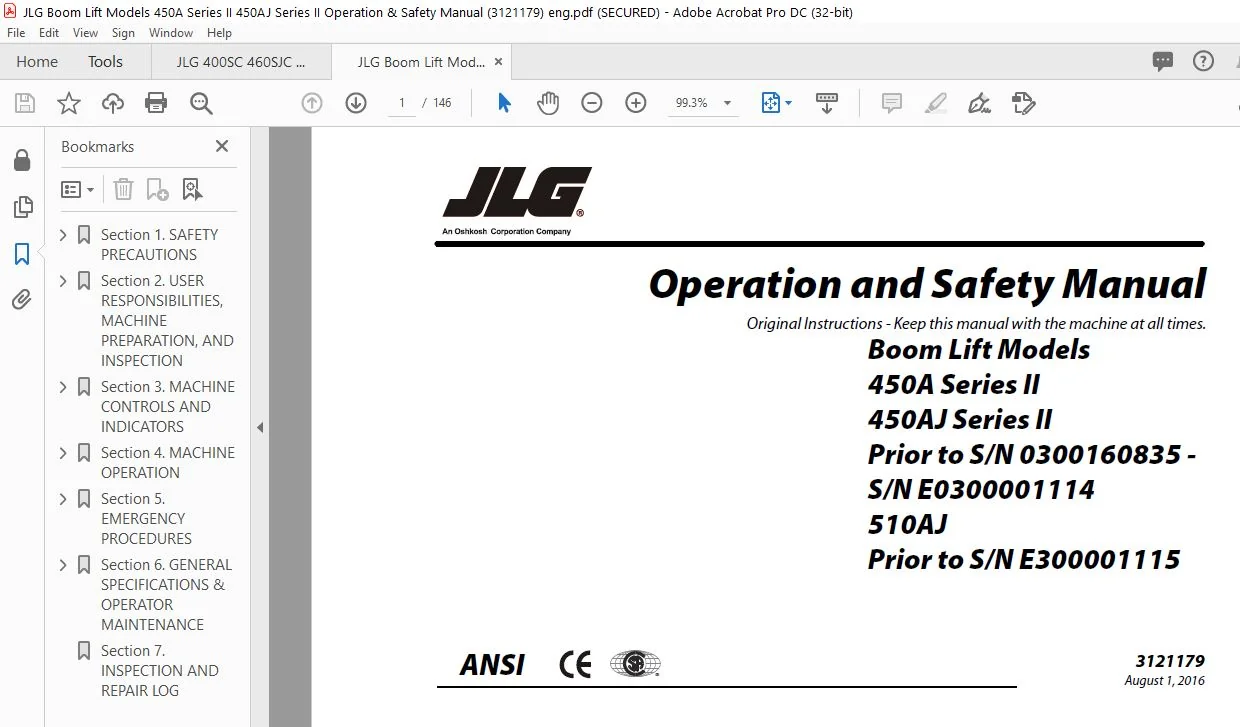This screenshot has height=727, width=1240.
Task: Open Section 1. SAFETY PRECAUTIONS bookmark
Action: coord(159,244)
